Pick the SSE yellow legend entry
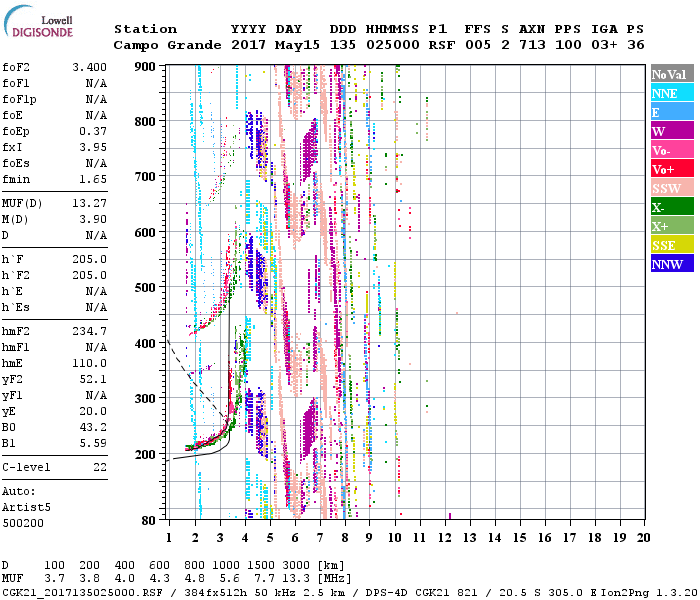Screen dimensions: 700x600 point(671,245)
